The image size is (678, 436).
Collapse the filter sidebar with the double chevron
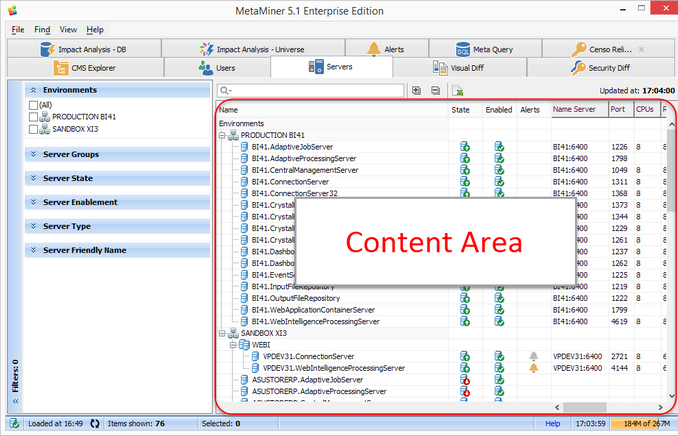(16, 401)
